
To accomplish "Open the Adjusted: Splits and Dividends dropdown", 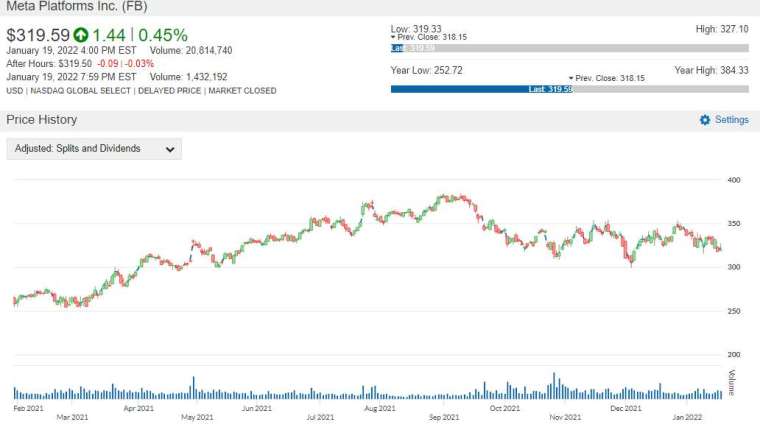I will tap(94, 149).
